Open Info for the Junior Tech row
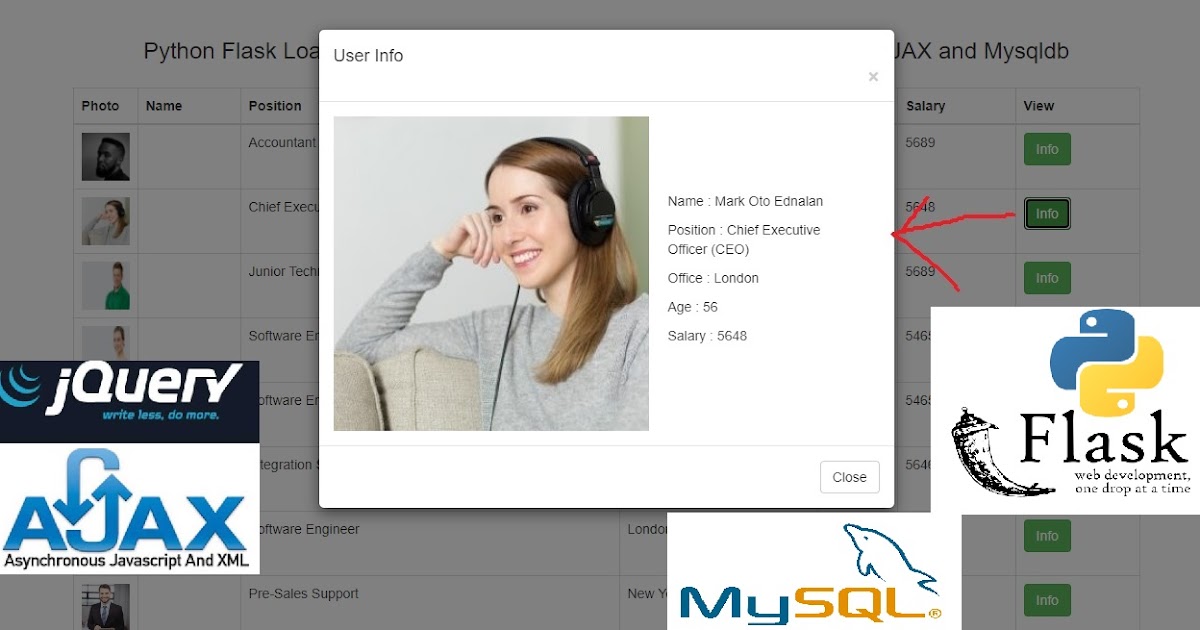Image resolution: width=1200 pixels, height=630 pixels. 1047,278
